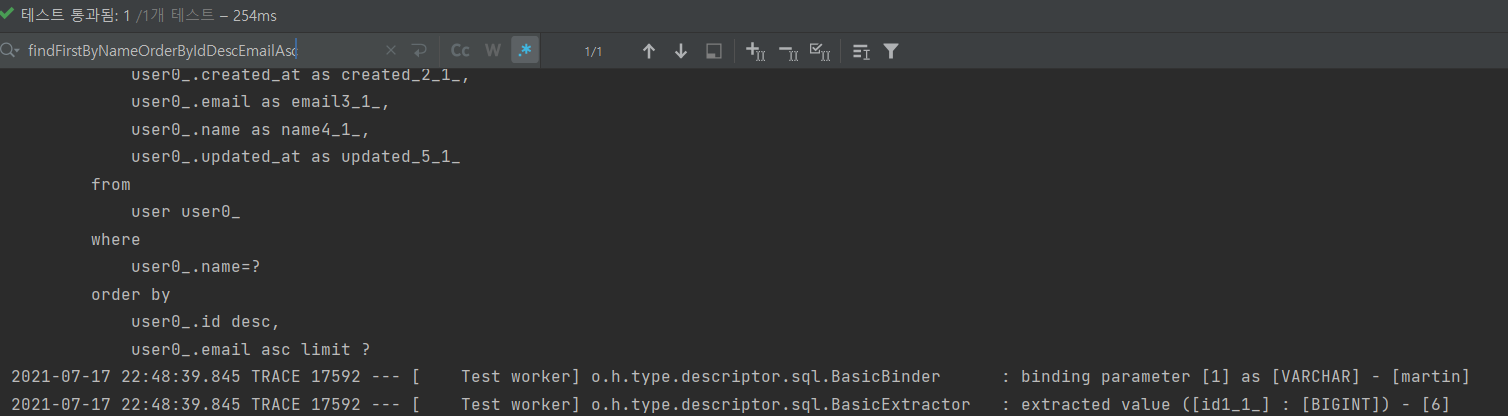The image size is (1508, 416).
Task: Open the filter search results funnel icon
Action: 891,51
